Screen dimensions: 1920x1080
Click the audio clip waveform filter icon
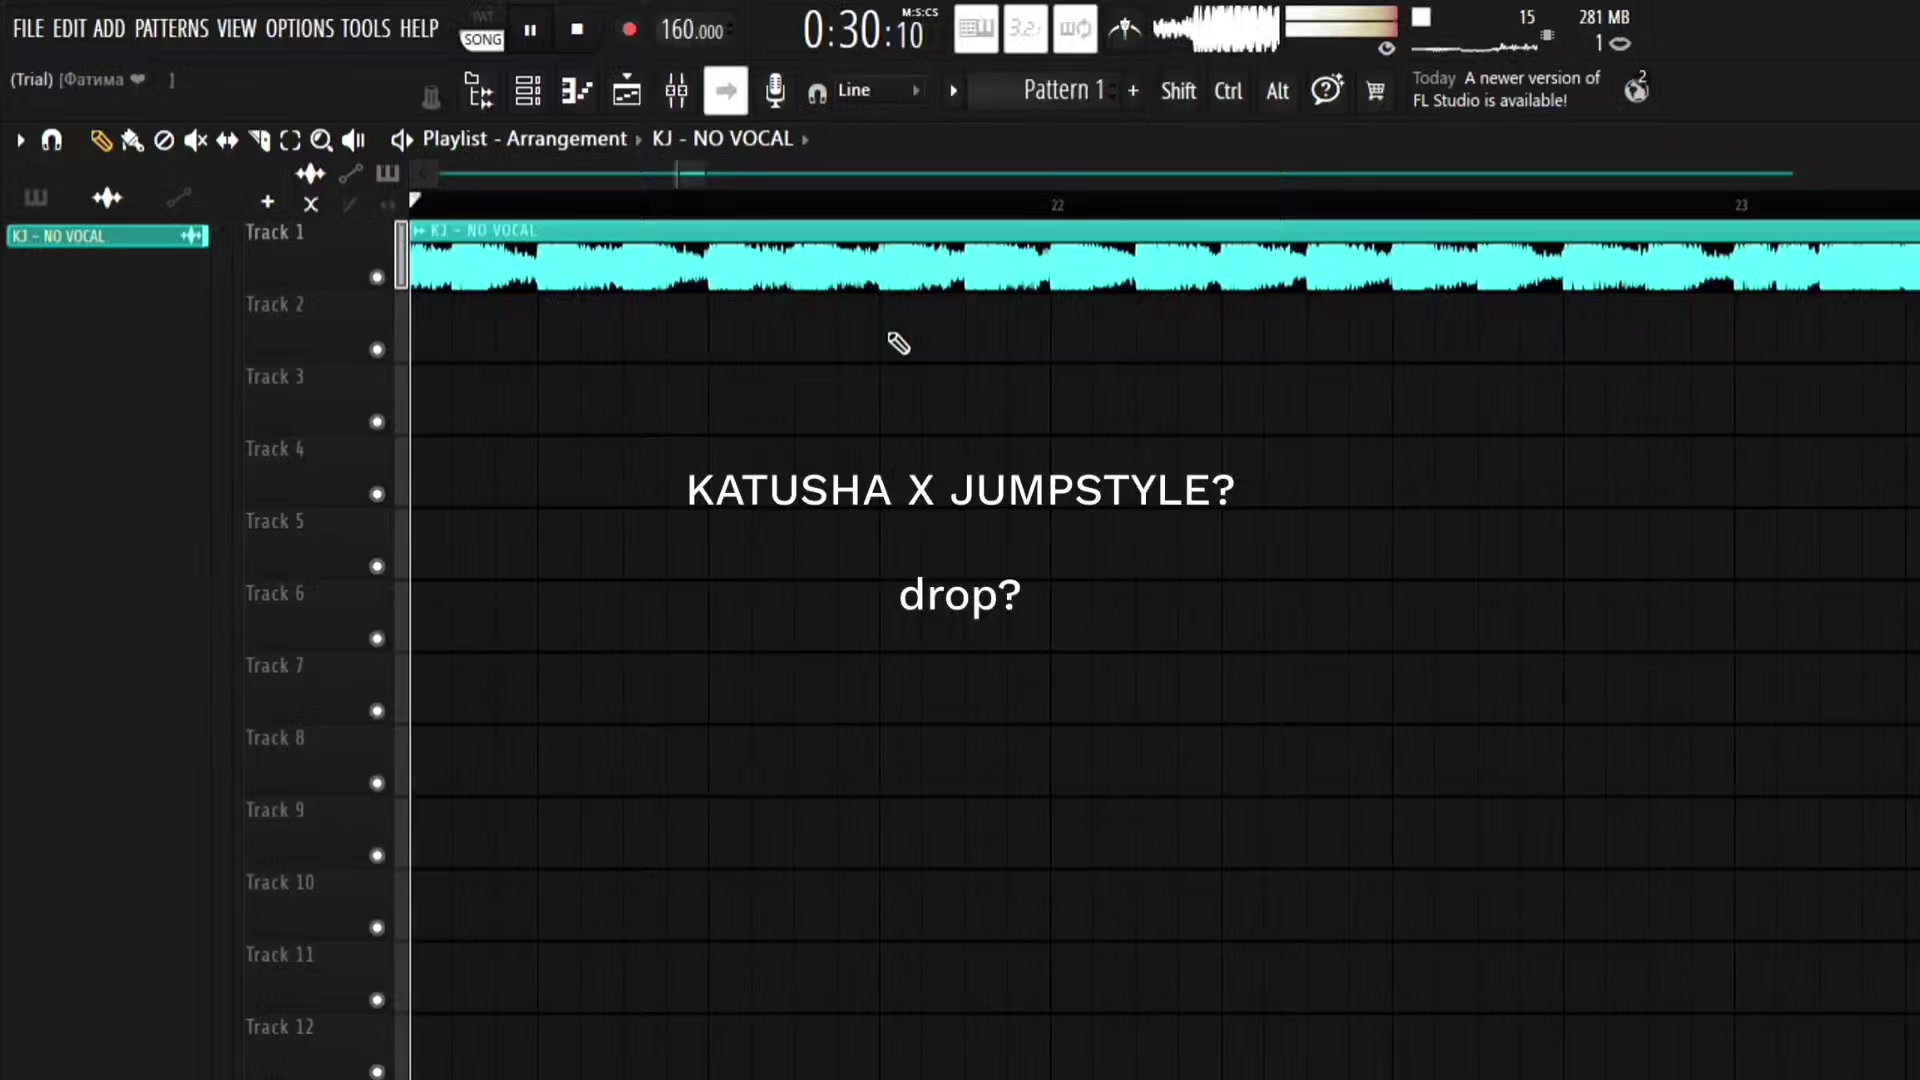point(310,174)
